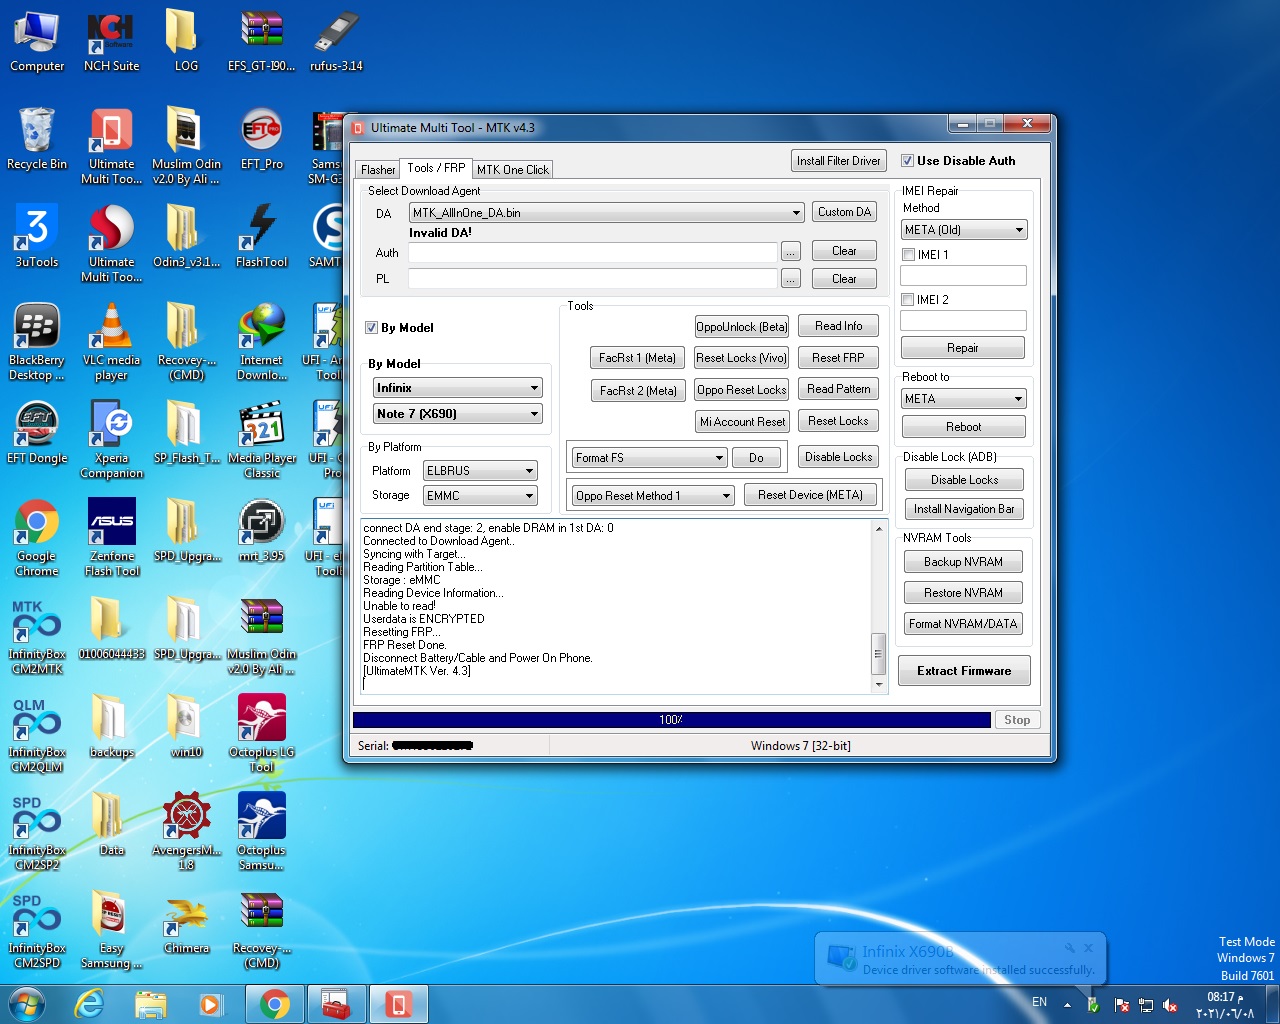Open the IMEI Repair method META (Old) dropdown

pyautogui.click(x=964, y=230)
